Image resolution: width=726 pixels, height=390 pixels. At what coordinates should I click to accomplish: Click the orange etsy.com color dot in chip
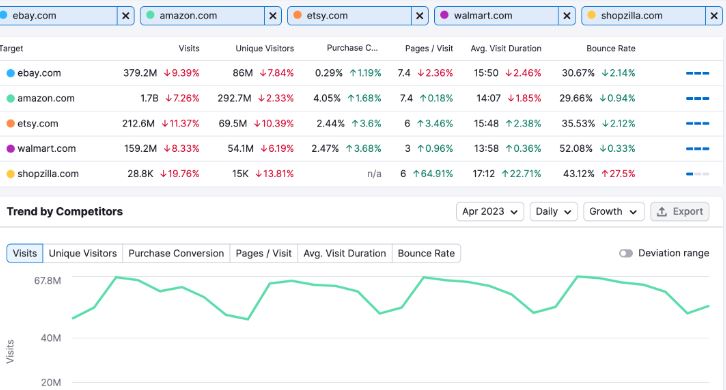(297, 15)
